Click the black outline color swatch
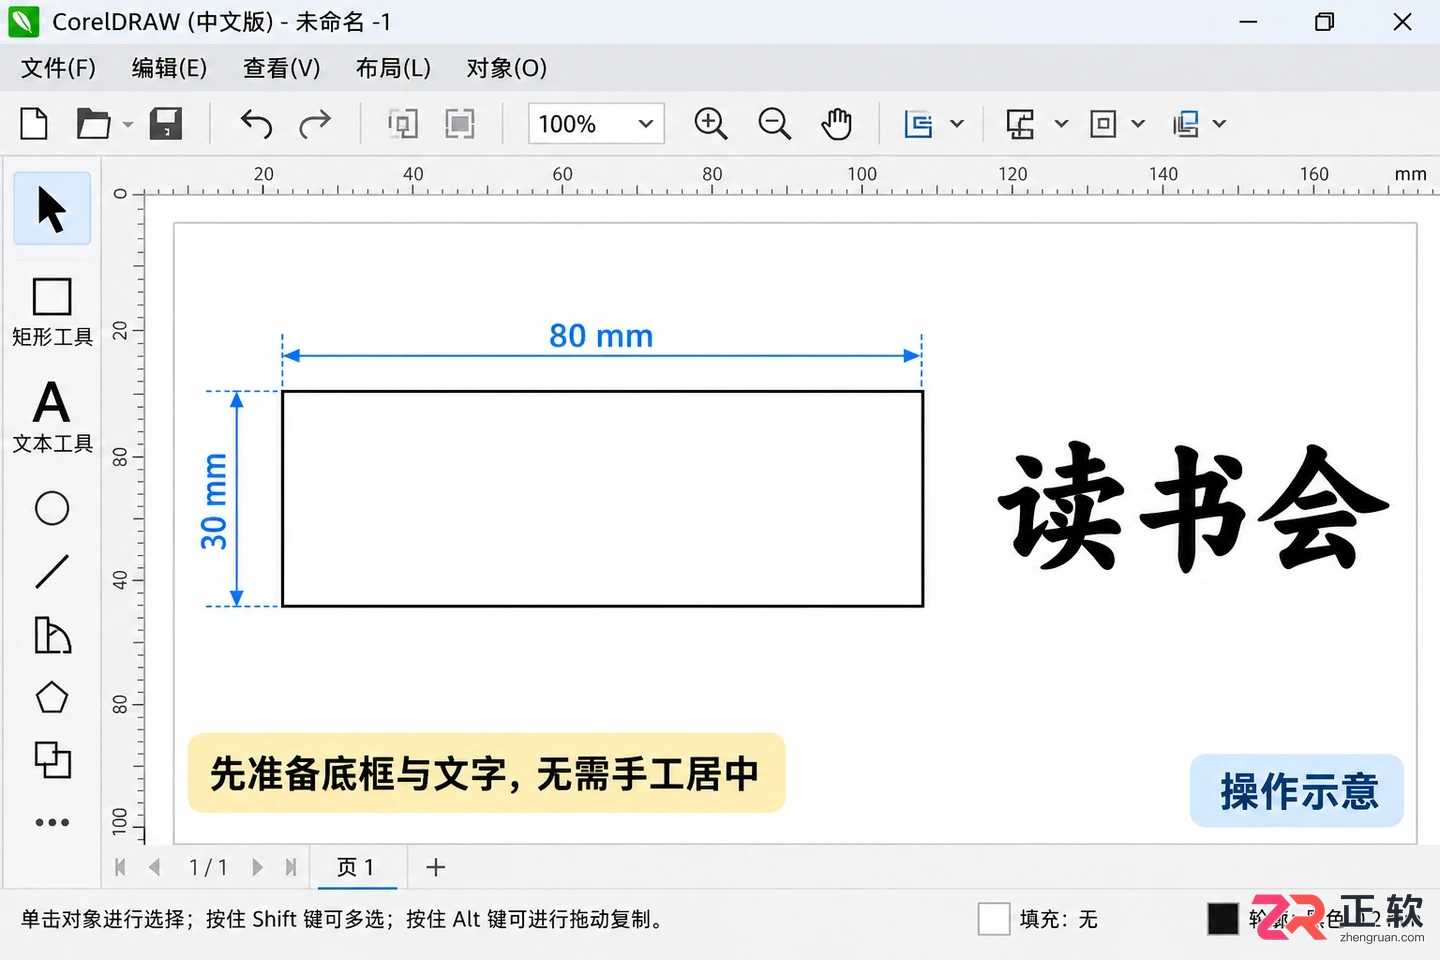 click(x=1223, y=919)
